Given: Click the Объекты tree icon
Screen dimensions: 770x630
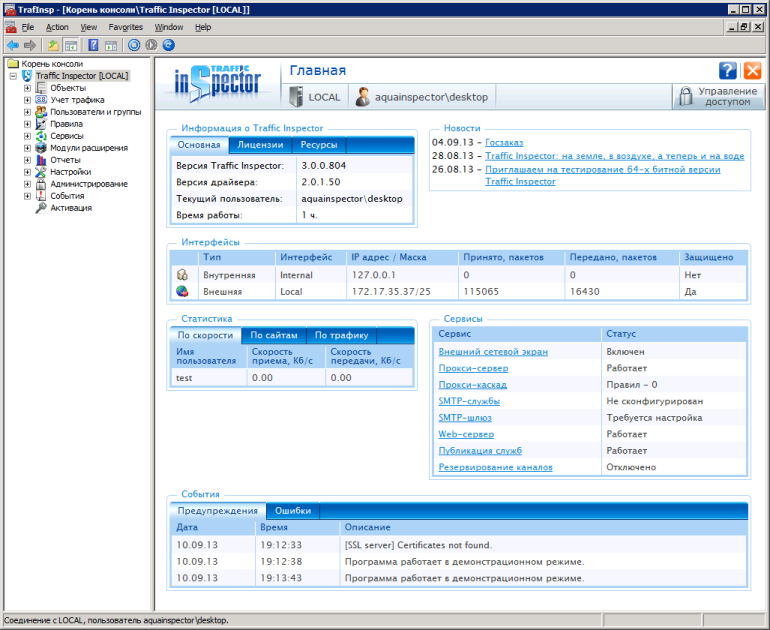Looking at the screenshot, I should tap(41, 88).
